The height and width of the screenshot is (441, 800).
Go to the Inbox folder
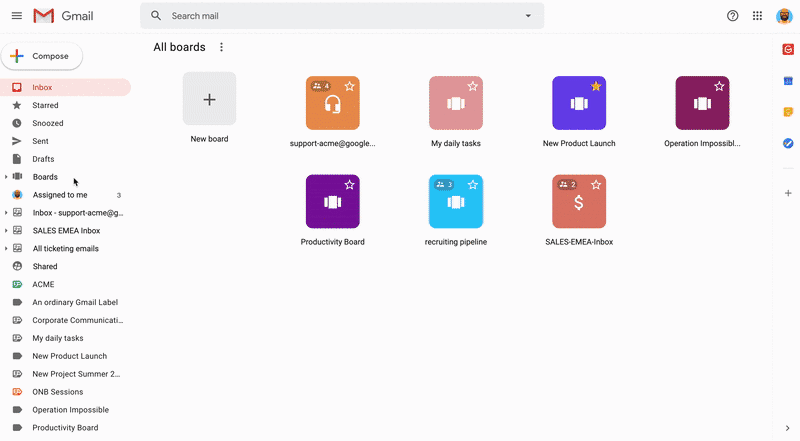click(x=65, y=87)
